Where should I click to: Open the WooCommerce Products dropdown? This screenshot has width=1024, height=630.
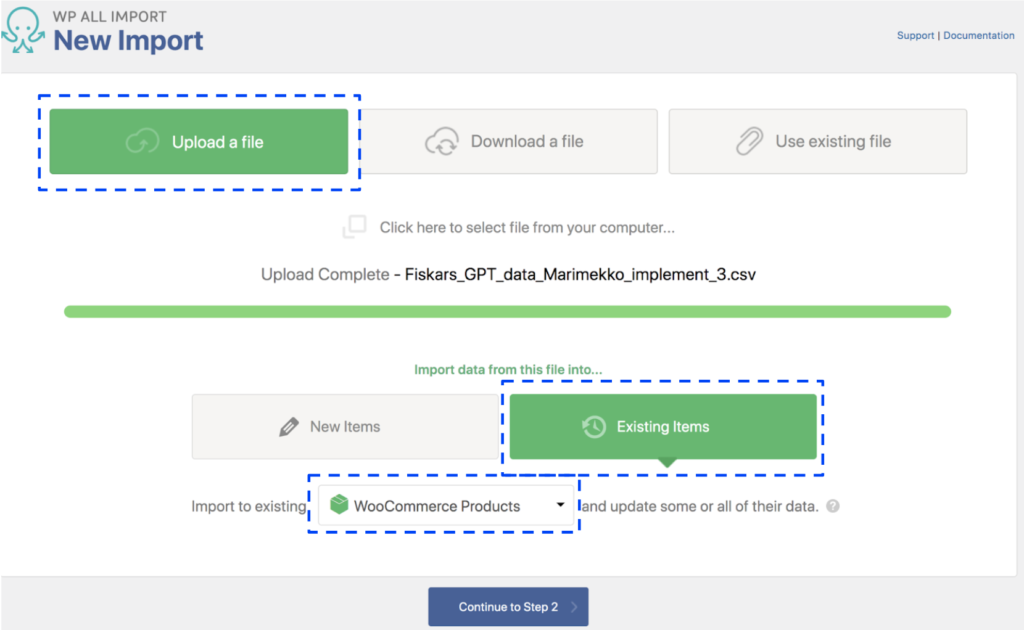pyautogui.click(x=444, y=505)
